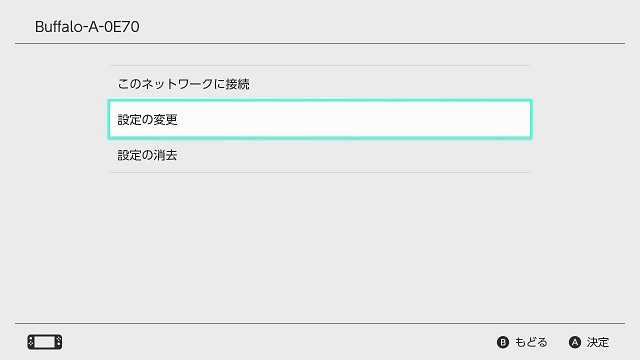Screen dimensions: 640x360
Task: Click the circular B button icon
Action: pos(503,342)
